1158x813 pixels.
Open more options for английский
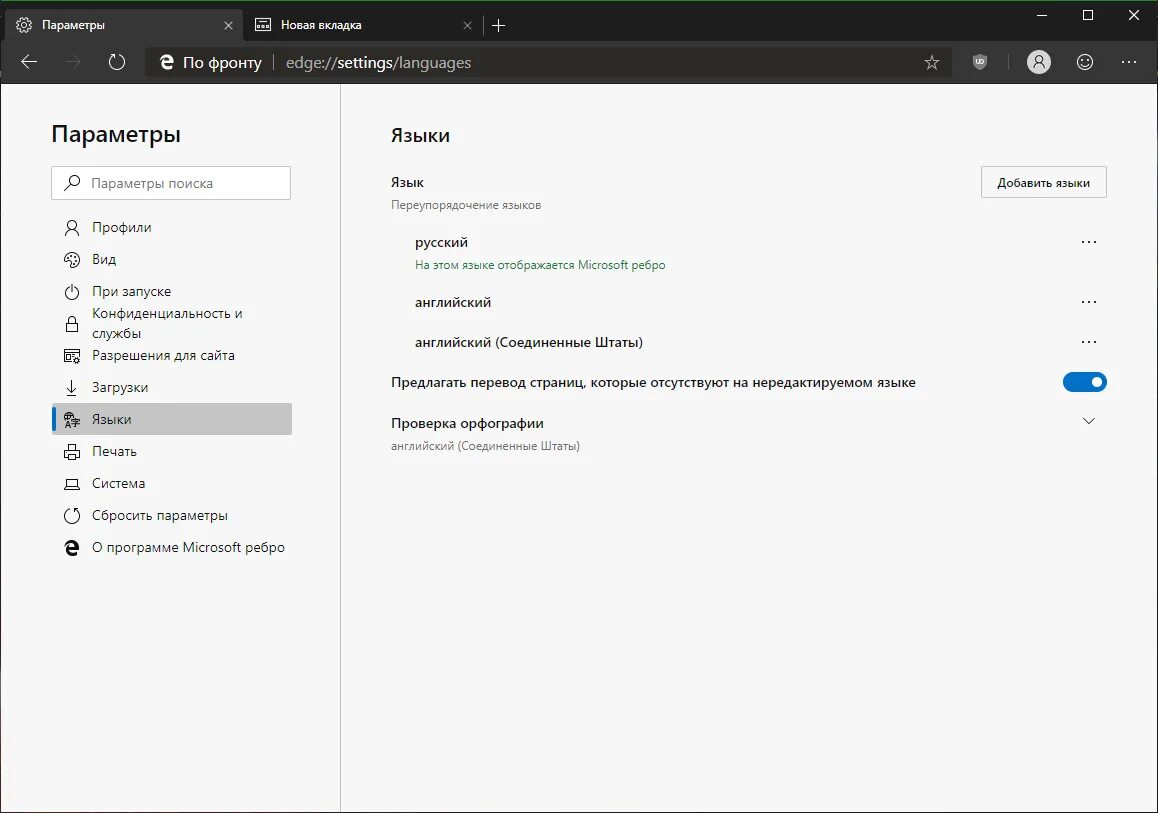(1088, 302)
